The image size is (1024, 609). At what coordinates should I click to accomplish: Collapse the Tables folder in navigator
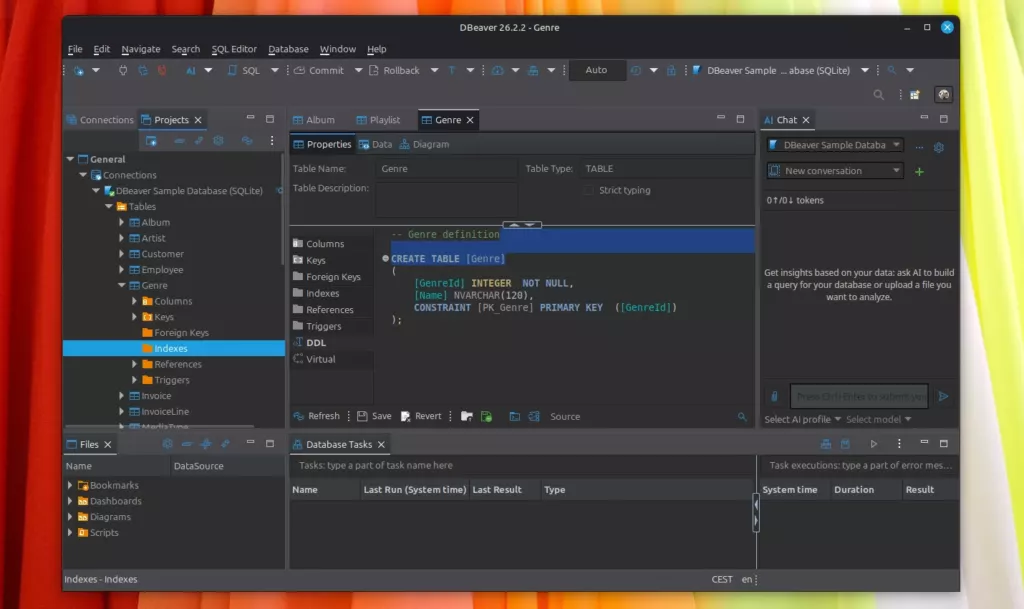(x=109, y=206)
